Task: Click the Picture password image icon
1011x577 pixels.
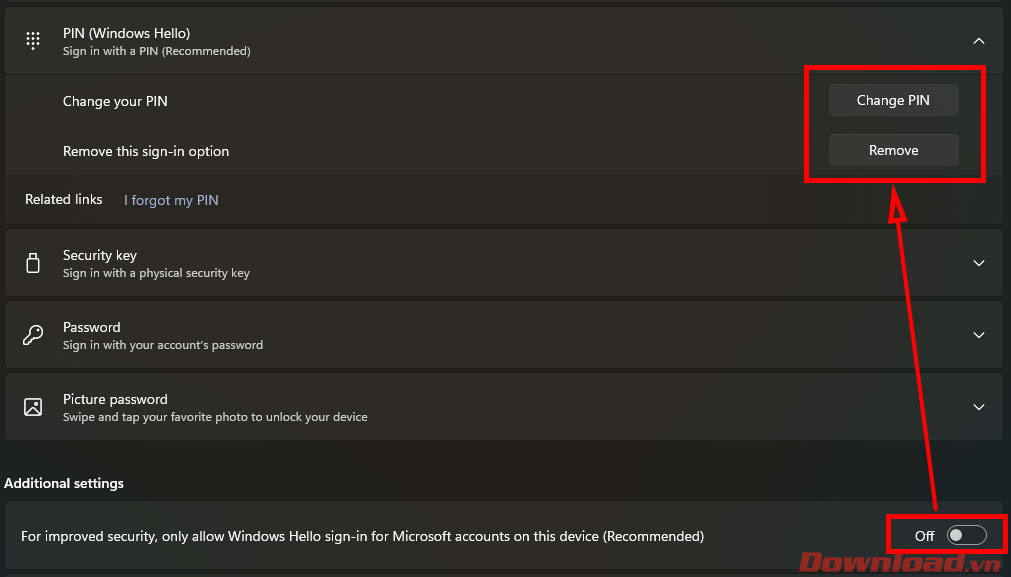Action: pos(33,407)
